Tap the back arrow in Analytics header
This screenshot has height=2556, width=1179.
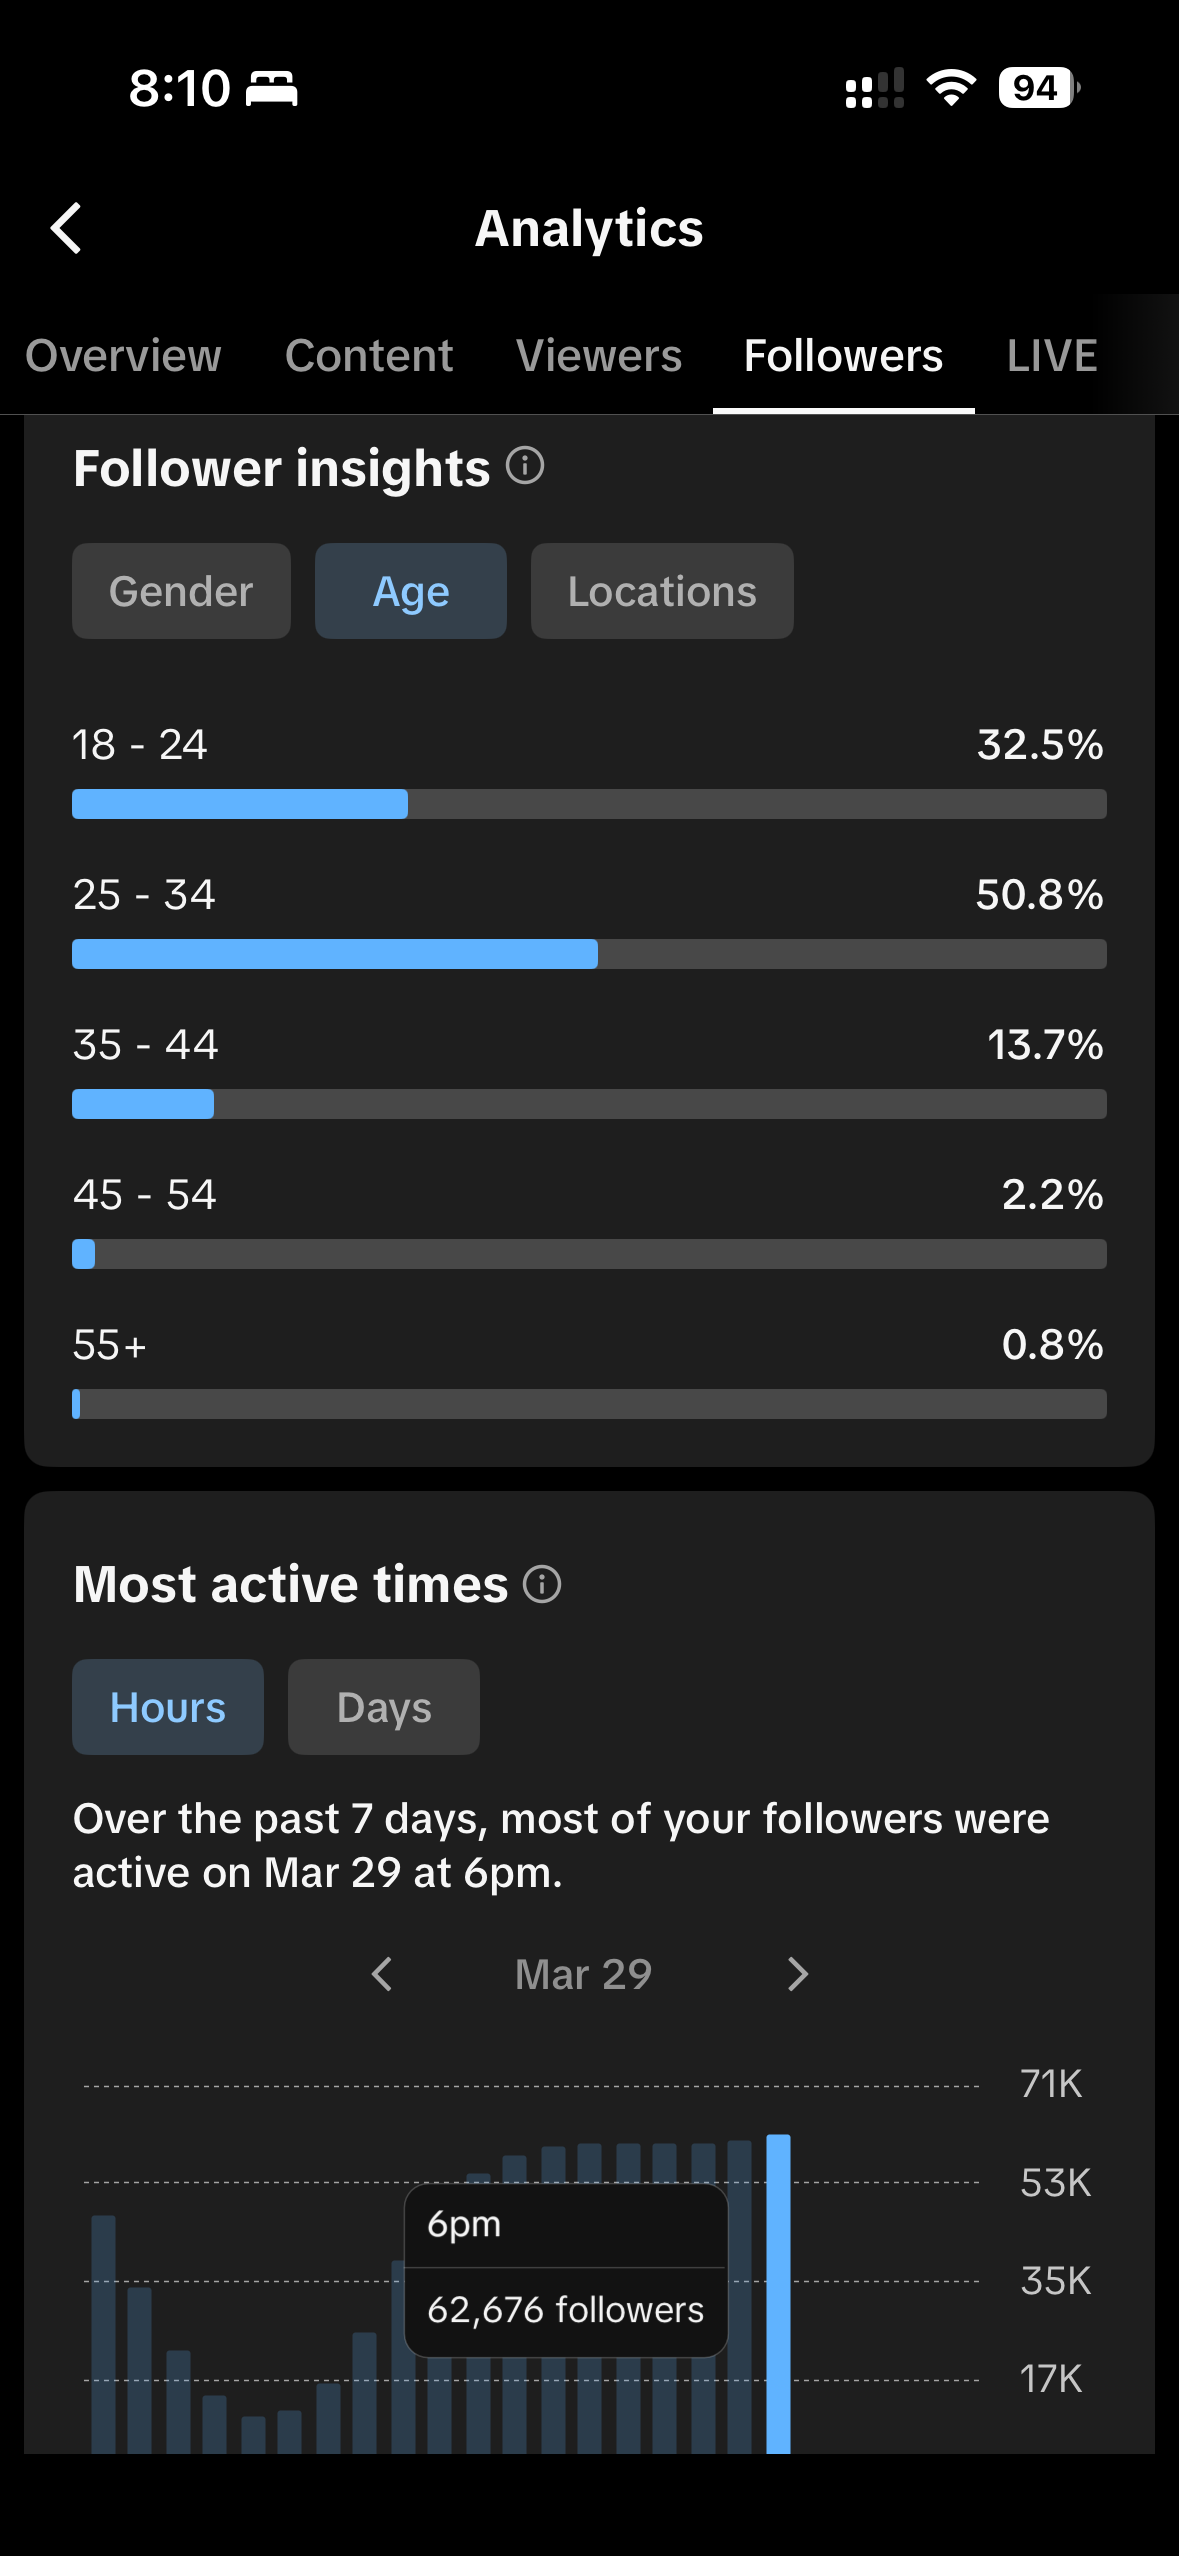point(66,228)
